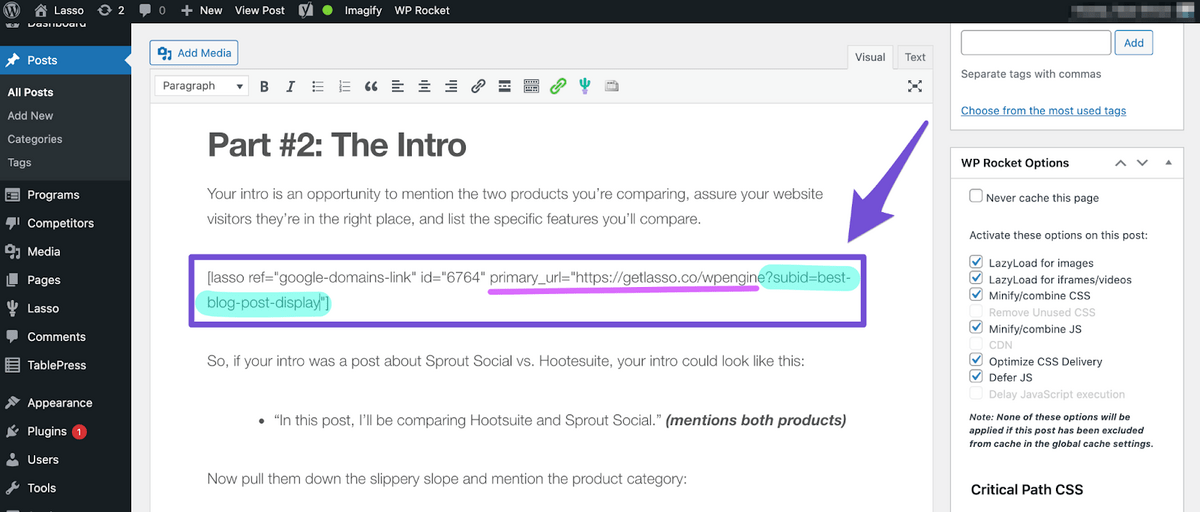
Task: Insert a numbered list
Action: [345, 86]
